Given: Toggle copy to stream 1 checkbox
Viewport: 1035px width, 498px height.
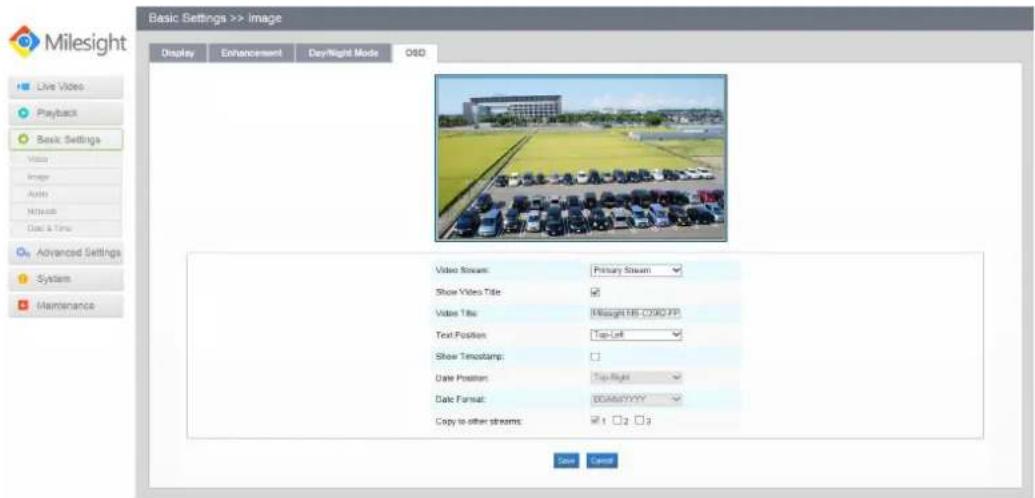Looking at the screenshot, I should click(595, 420).
